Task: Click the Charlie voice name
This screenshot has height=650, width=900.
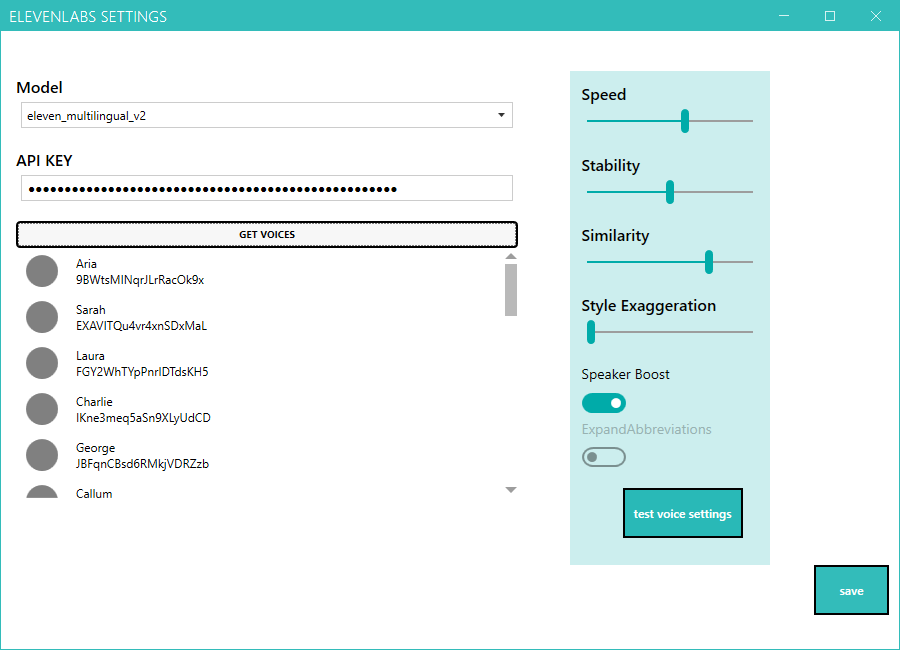Action: coord(94,401)
